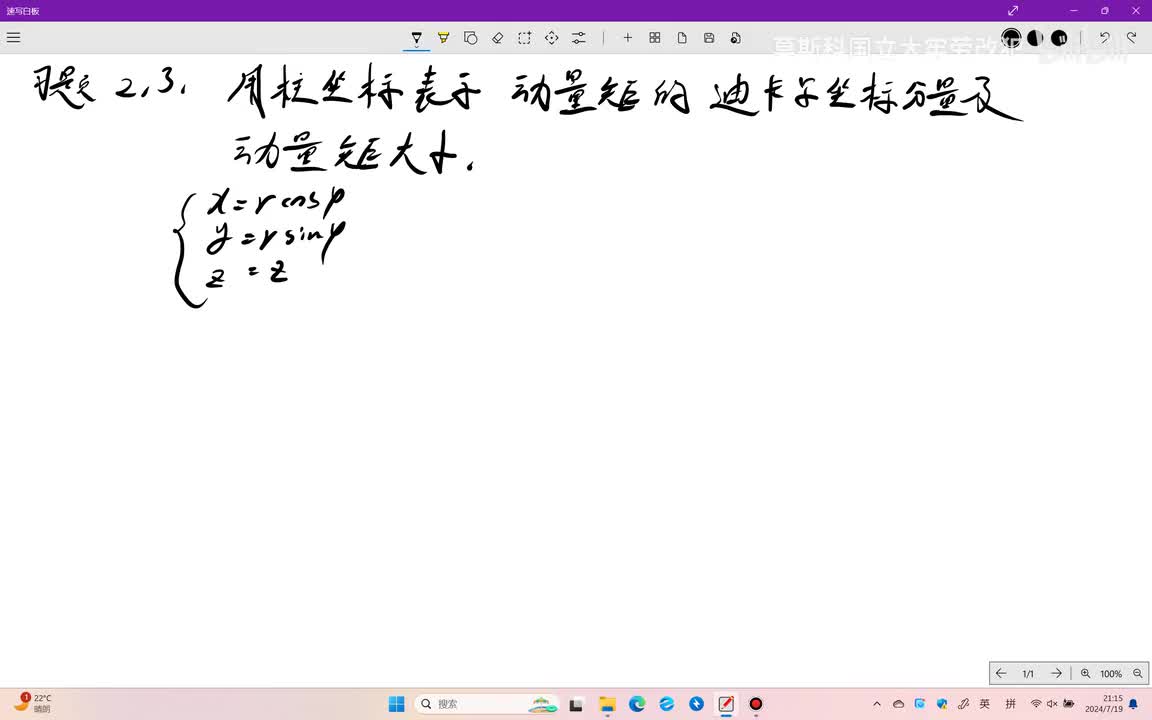Open Wi-Fi network settings tray icon
1152x720 pixels.
[1036, 704]
